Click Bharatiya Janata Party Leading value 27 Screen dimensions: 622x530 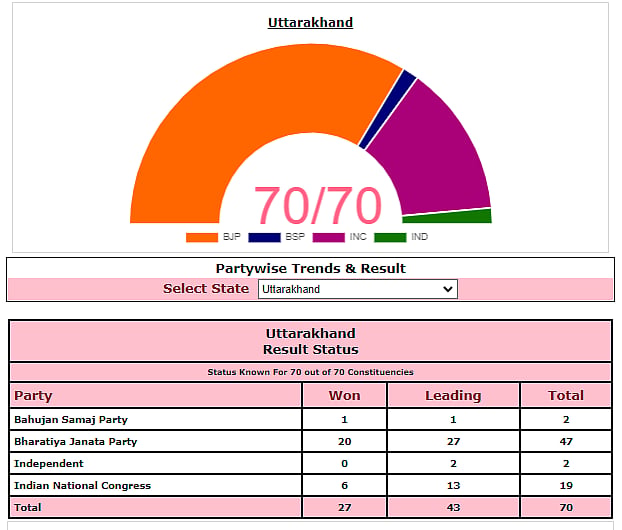(453, 442)
